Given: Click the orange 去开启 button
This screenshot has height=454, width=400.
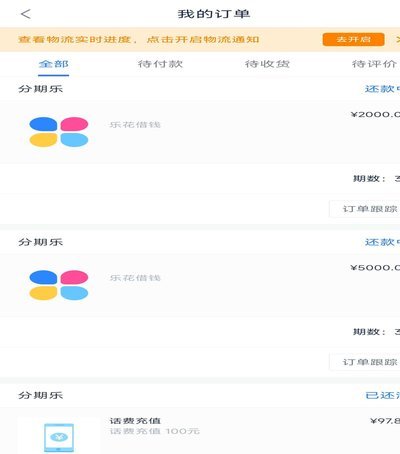Looking at the screenshot, I should click(x=354, y=39).
